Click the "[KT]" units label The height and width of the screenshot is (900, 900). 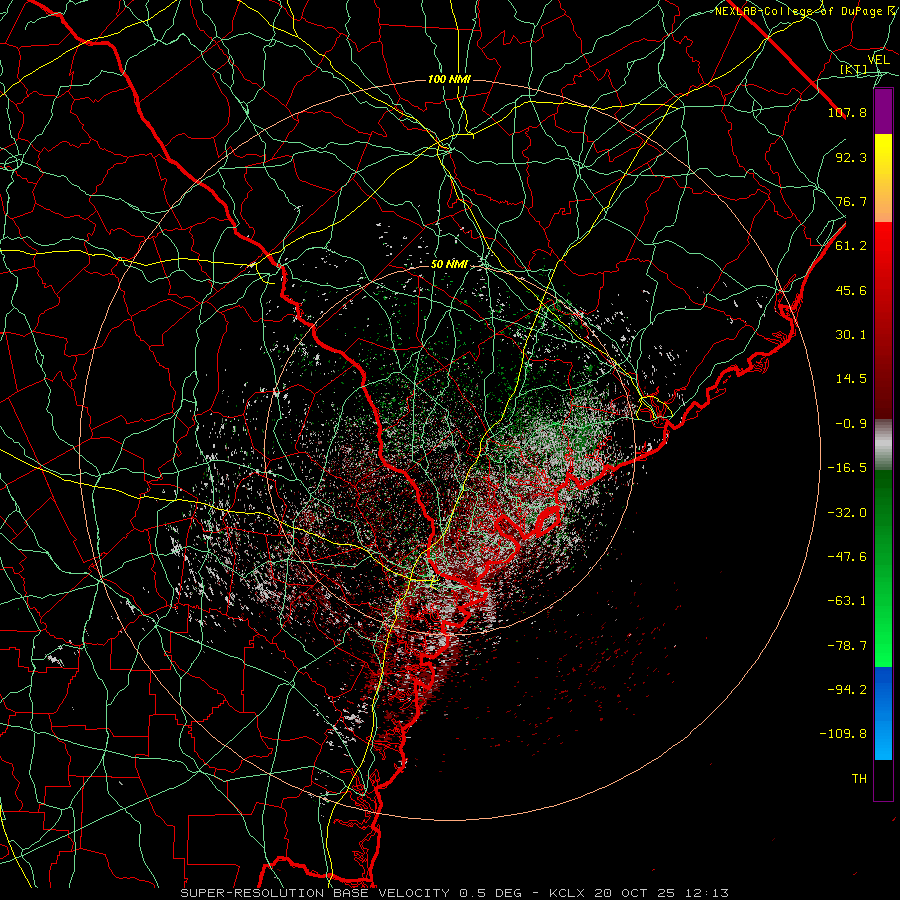tap(854, 69)
